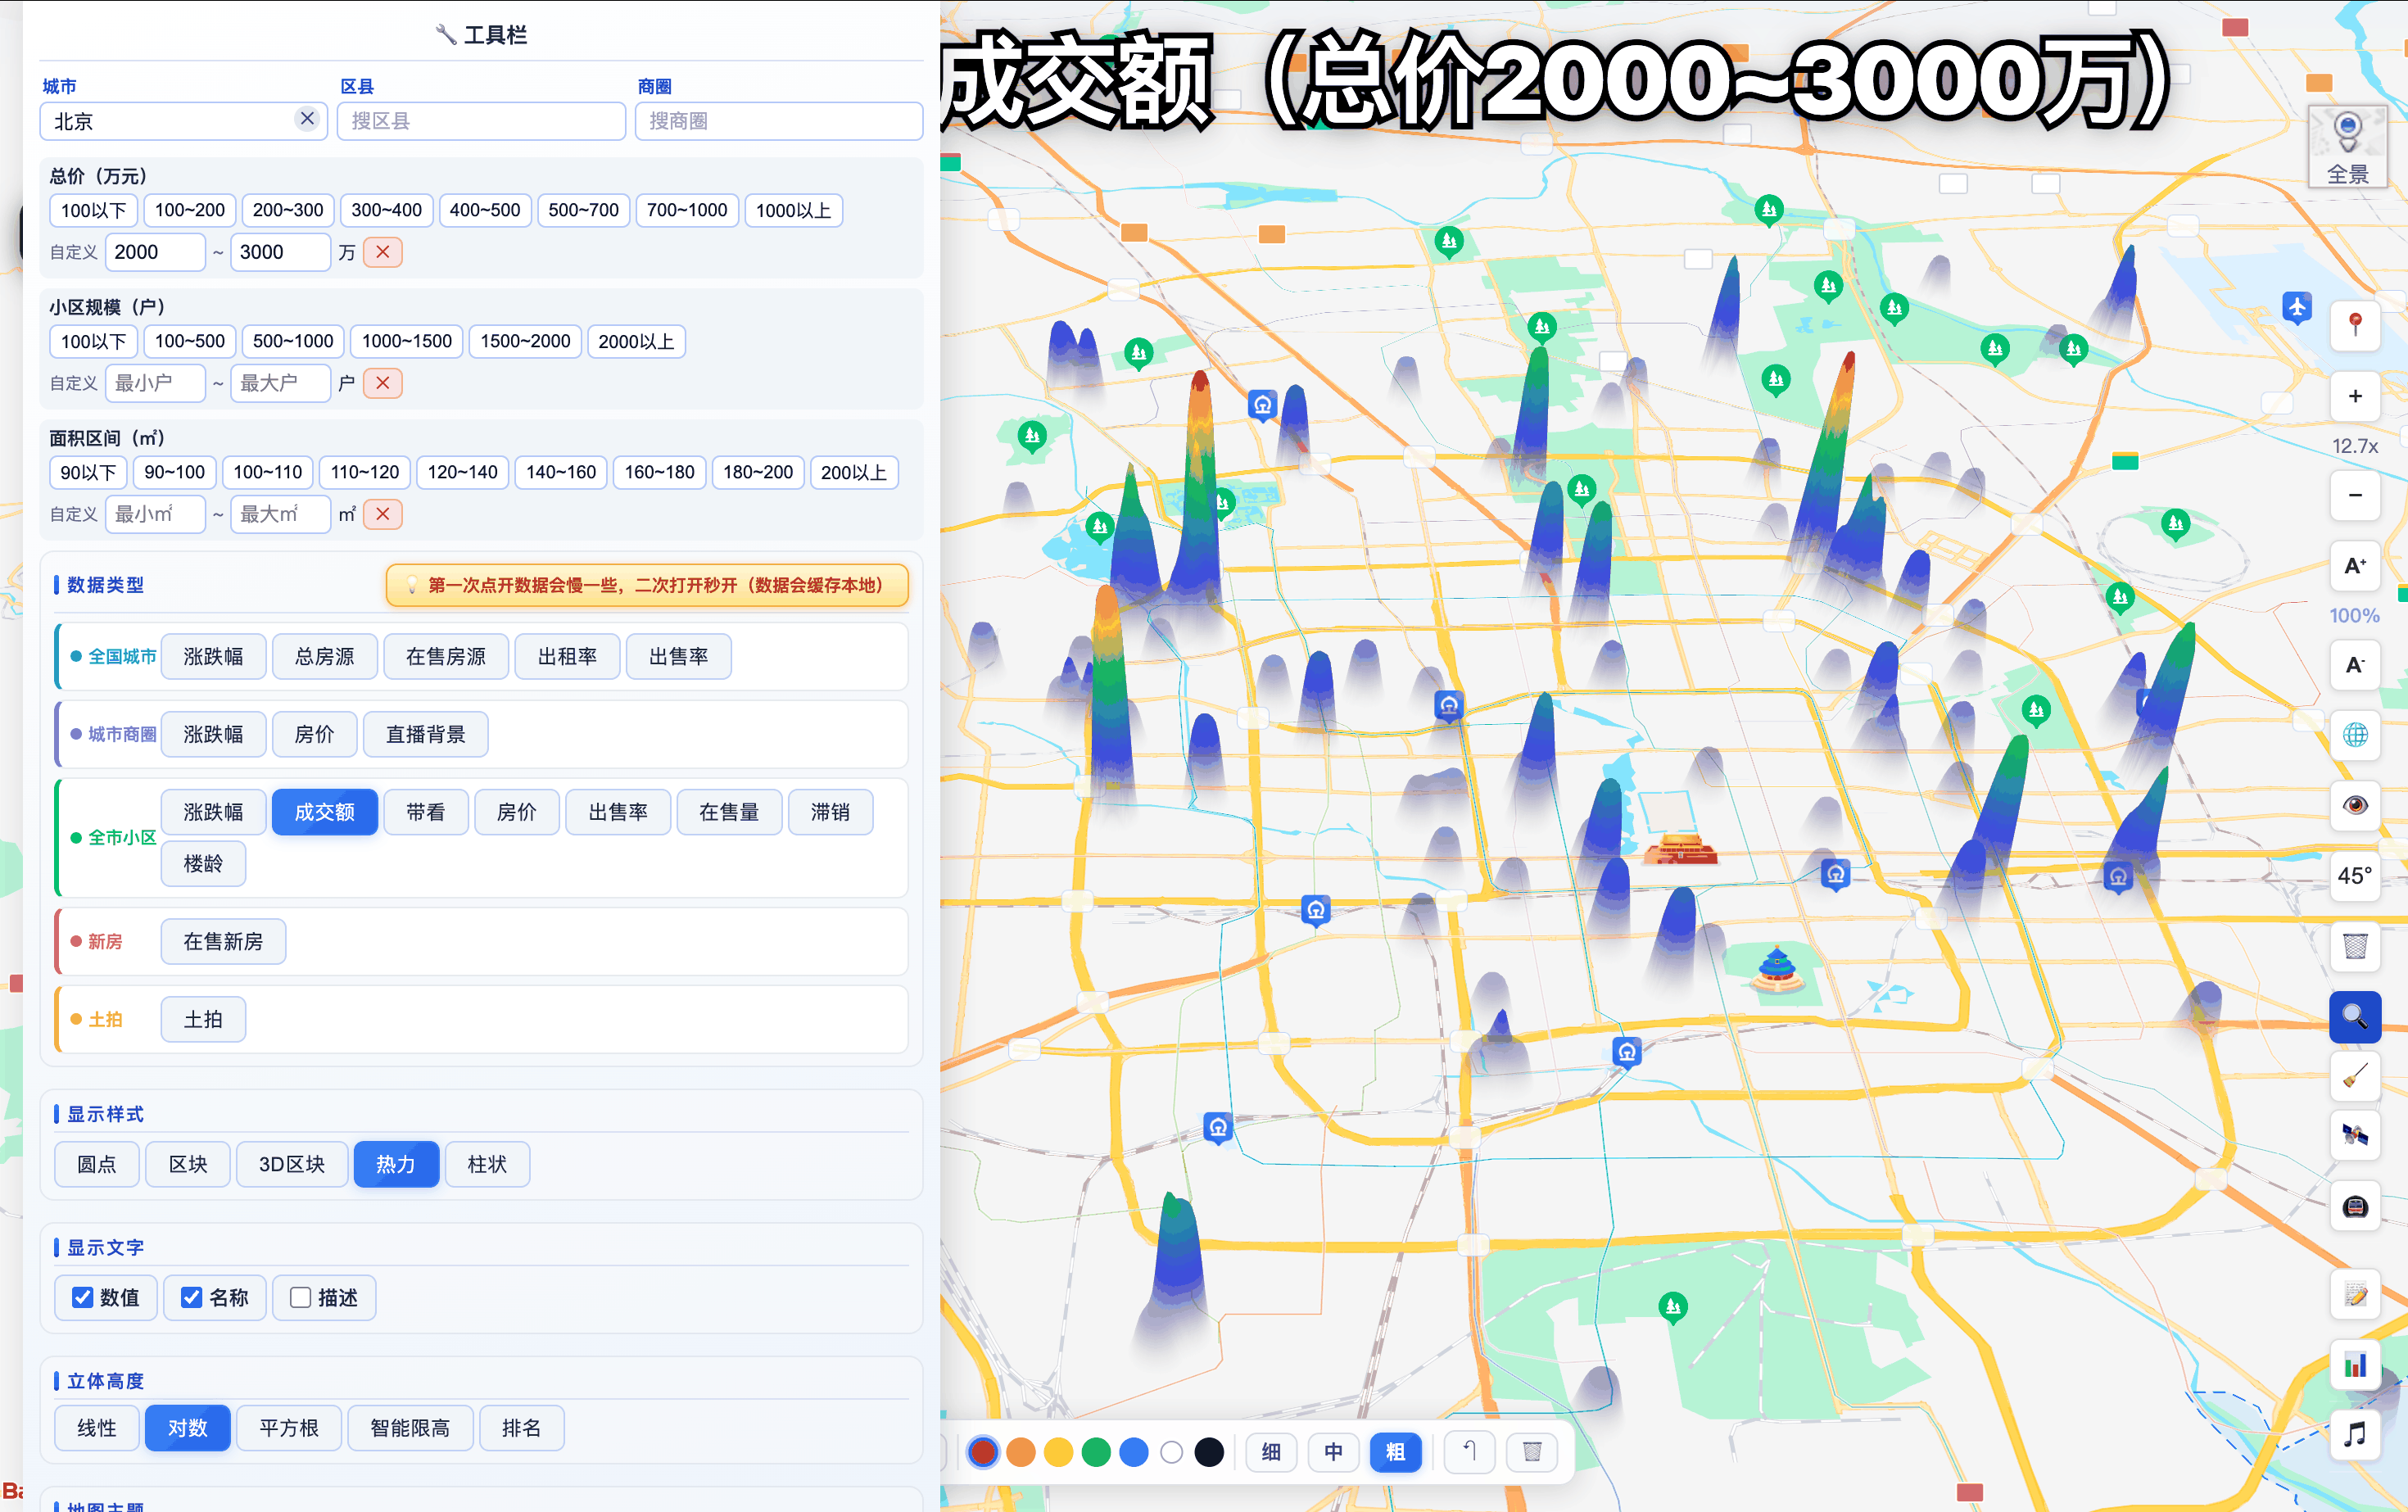This screenshot has width=2408, height=1512.
Task: Filter community size 2000以上
Action: [x=636, y=341]
